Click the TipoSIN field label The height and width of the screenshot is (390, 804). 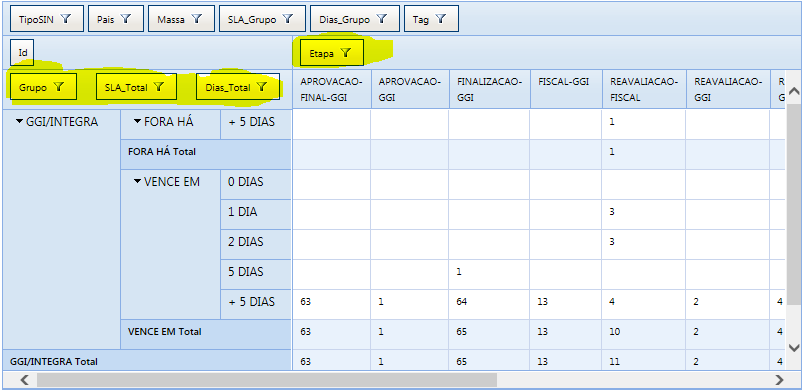36,20
